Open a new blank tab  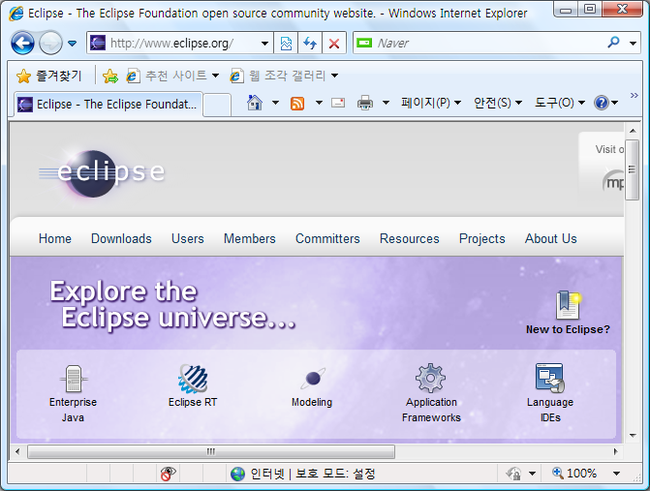(x=217, y=105)
